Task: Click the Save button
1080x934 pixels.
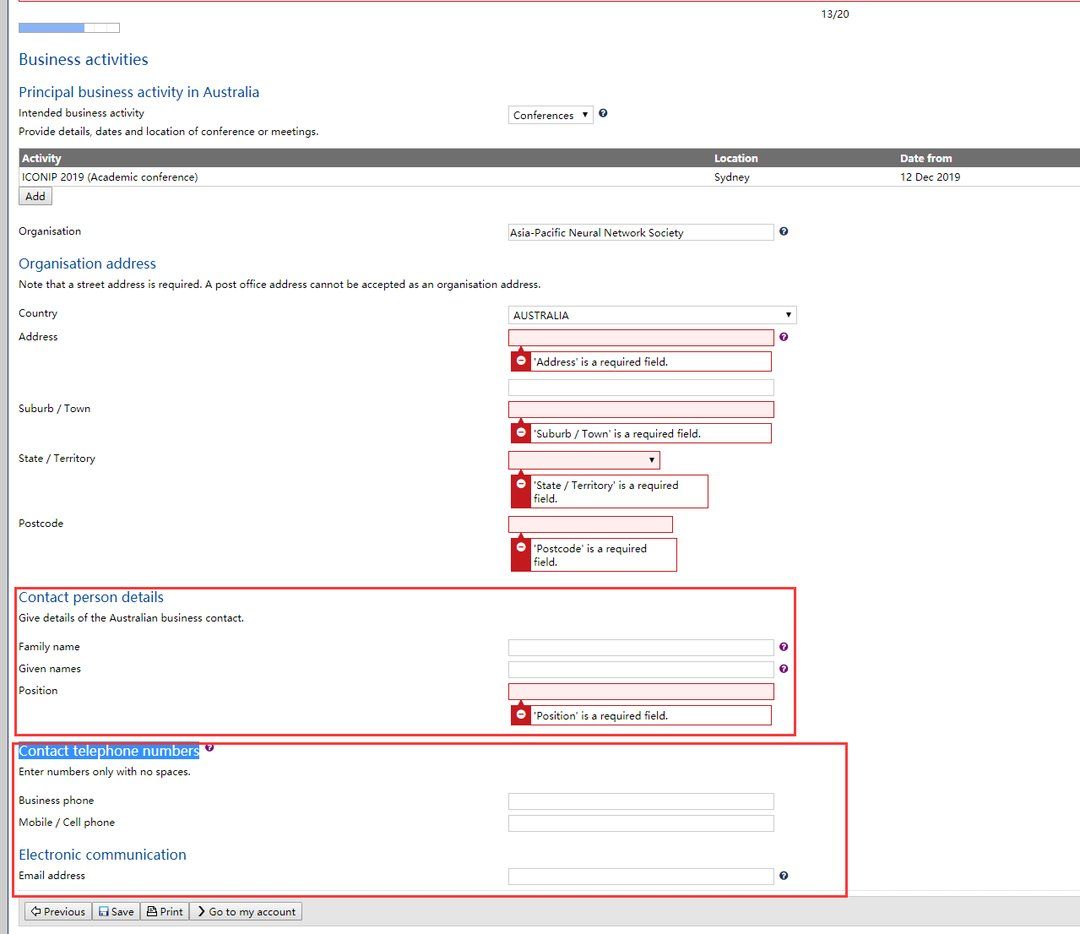Action: (x=116, y=912)
